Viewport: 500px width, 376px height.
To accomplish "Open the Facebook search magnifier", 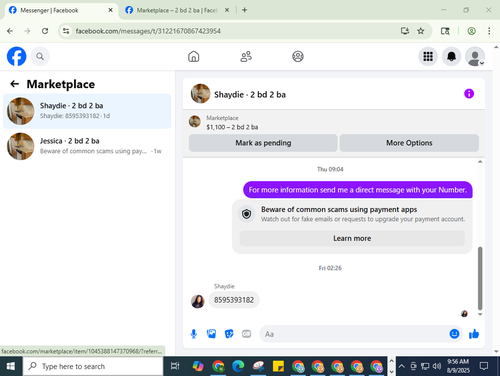I will [x=40, y=56].
